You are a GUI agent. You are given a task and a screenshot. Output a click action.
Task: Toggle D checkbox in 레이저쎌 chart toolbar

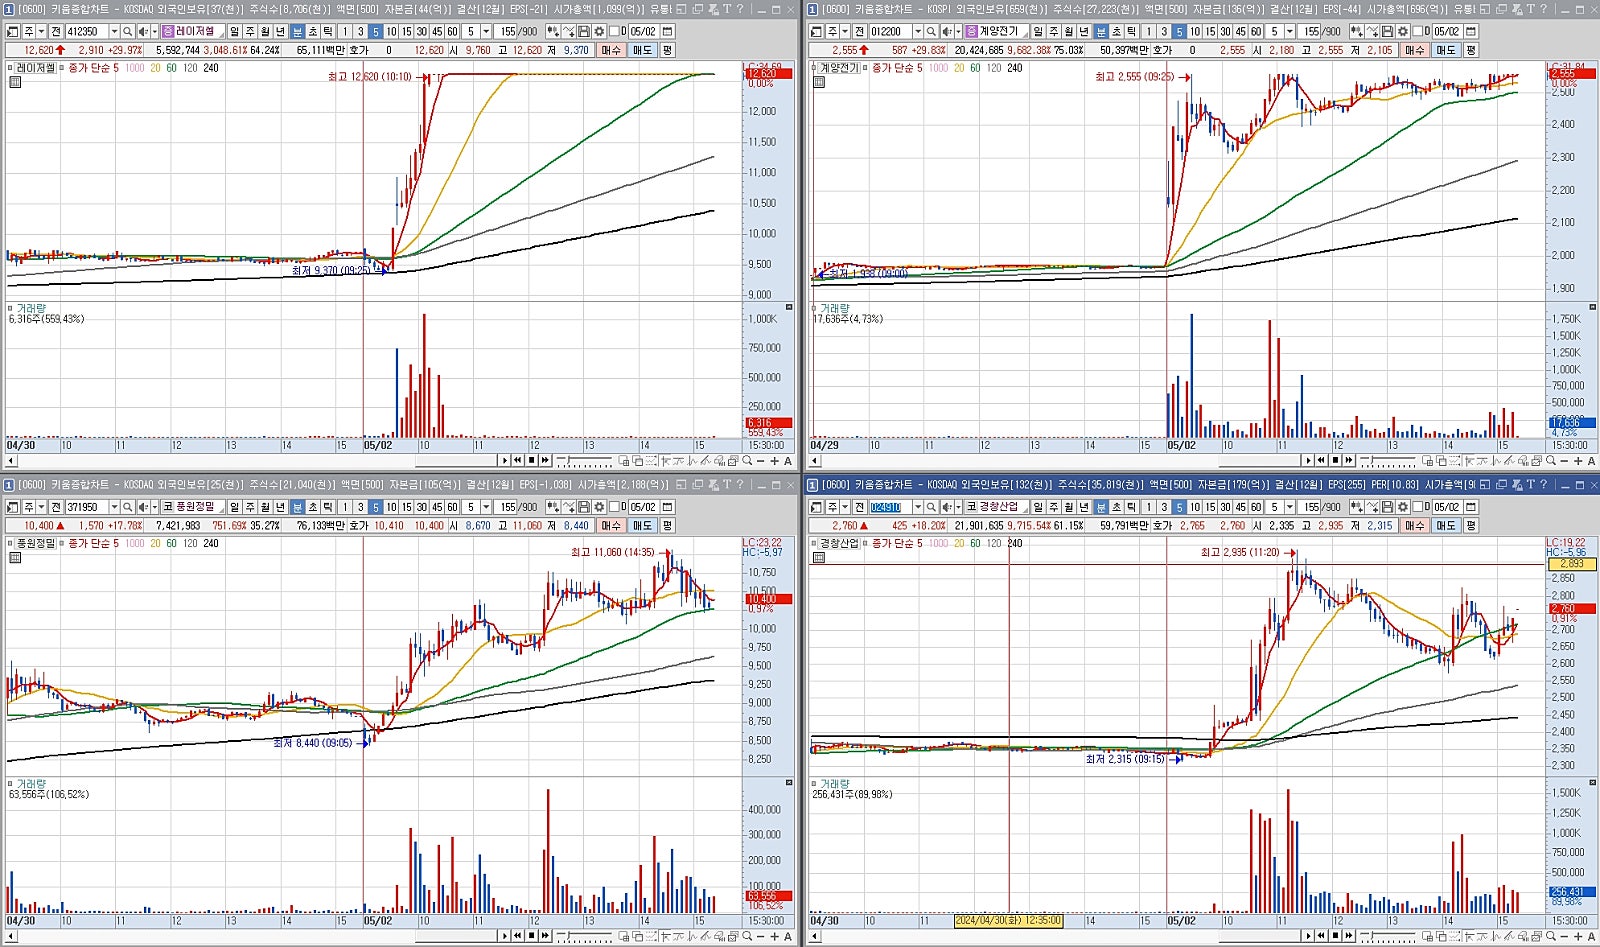(x=615, y=31)
